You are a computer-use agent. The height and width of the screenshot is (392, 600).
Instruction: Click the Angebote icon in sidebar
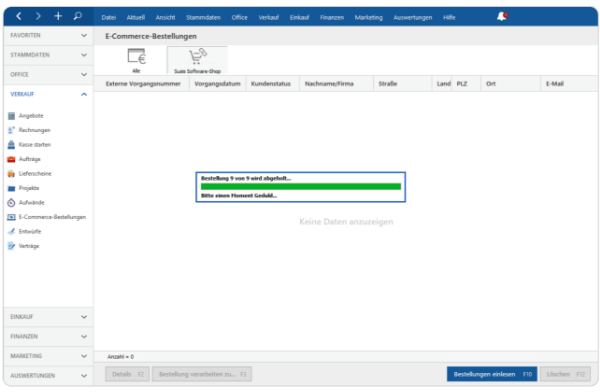tap(11, 116)
